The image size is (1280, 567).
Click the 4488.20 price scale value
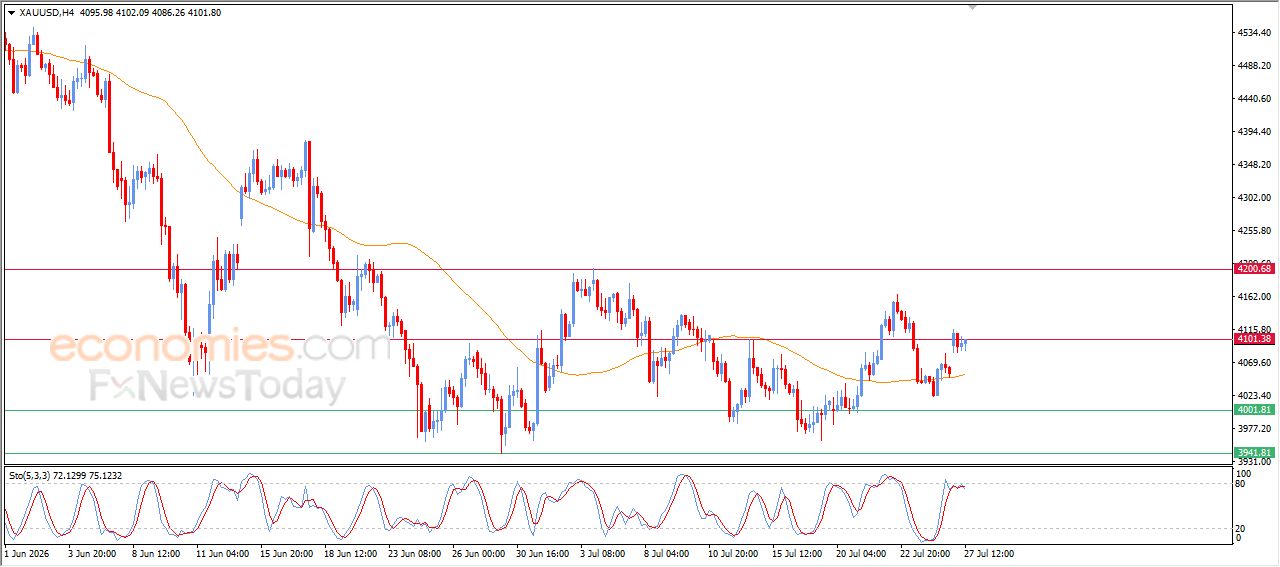pos(1254,66)
